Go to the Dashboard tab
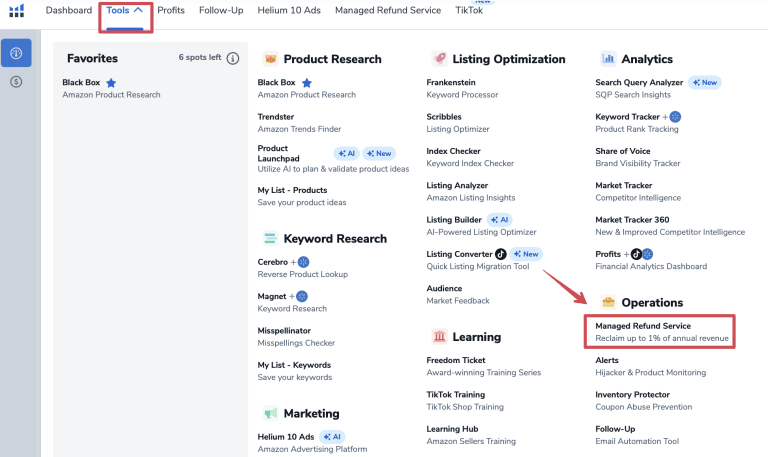This screenshot has height=457, width=768. (x=69, y=10)
